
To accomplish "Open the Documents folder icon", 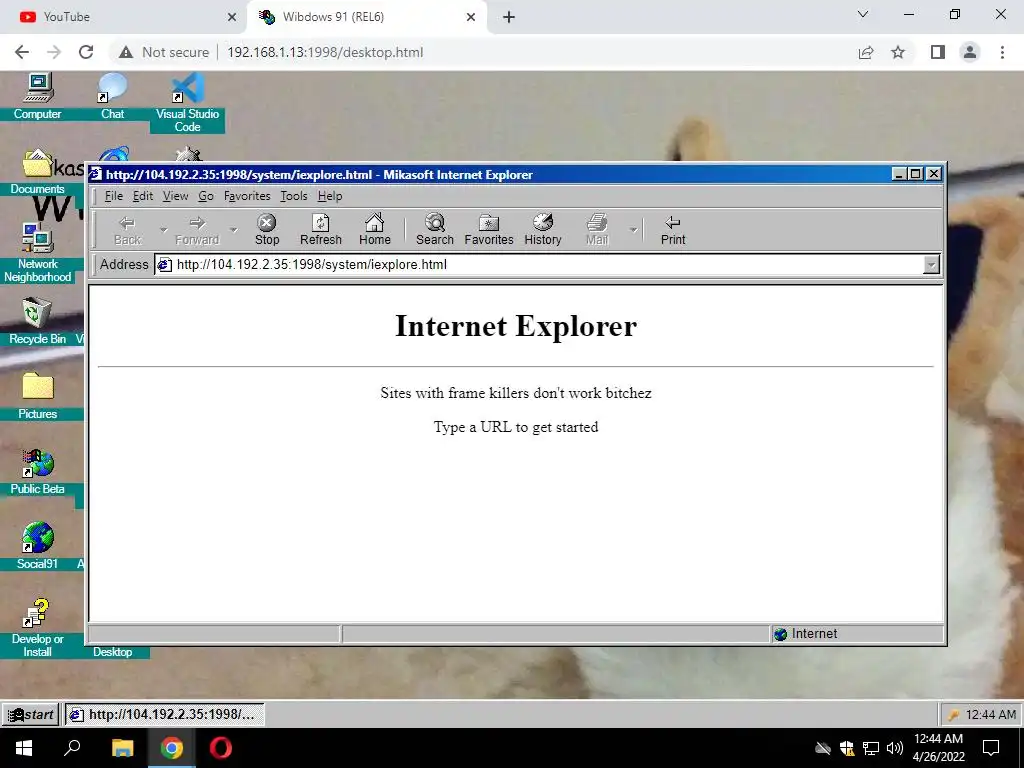I will [x=37, y=172].
